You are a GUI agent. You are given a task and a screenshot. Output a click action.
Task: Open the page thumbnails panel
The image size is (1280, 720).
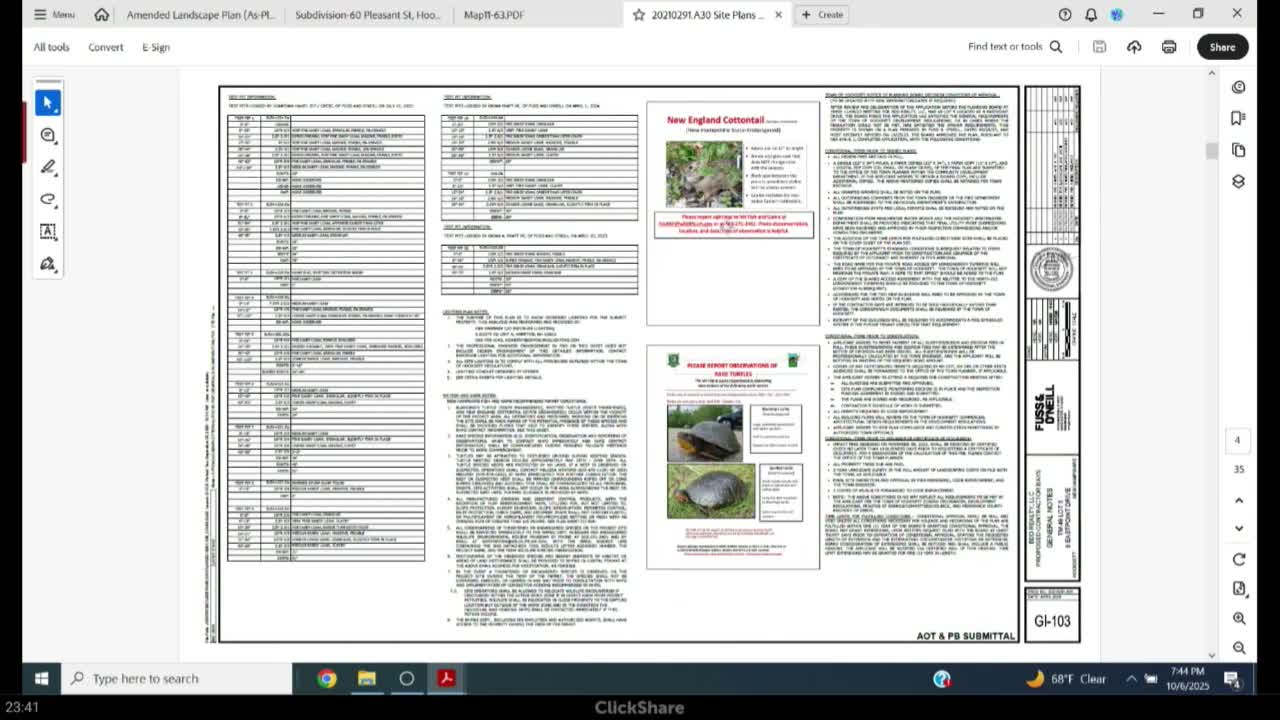click(1238, 150)
